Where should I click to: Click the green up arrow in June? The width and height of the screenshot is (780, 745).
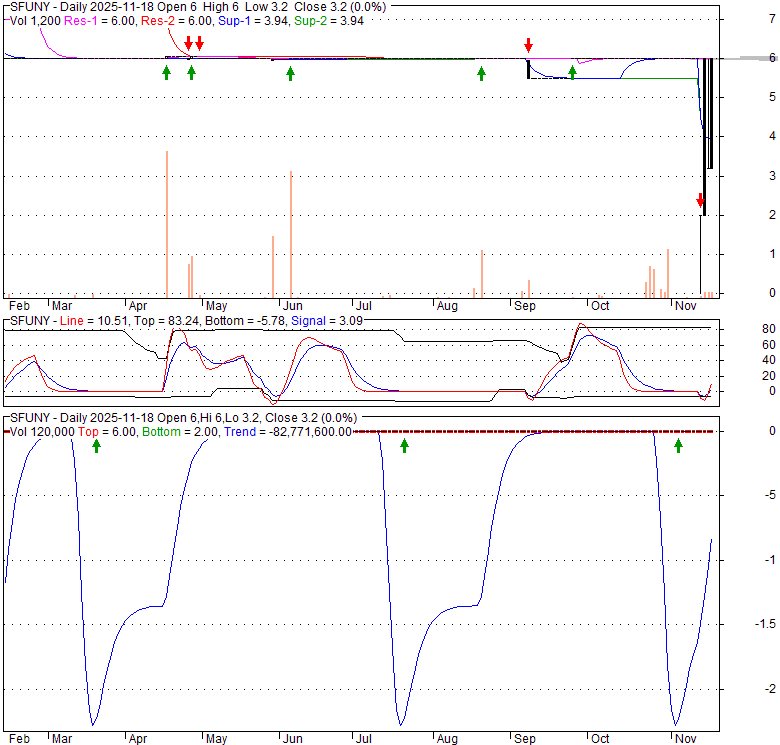(x=290, y=73)
